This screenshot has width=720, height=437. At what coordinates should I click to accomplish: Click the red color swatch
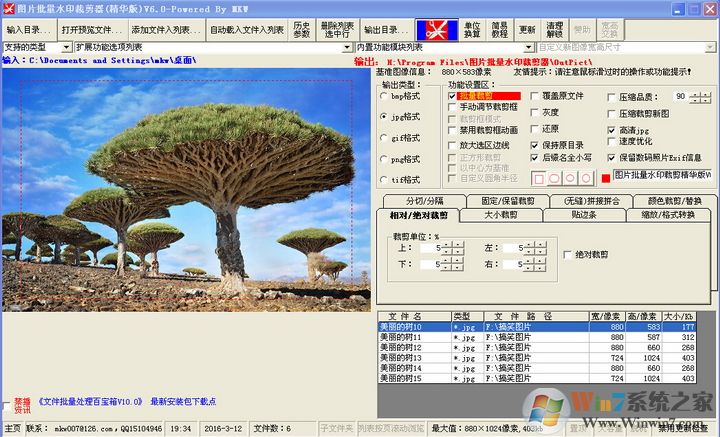point(605,178)
